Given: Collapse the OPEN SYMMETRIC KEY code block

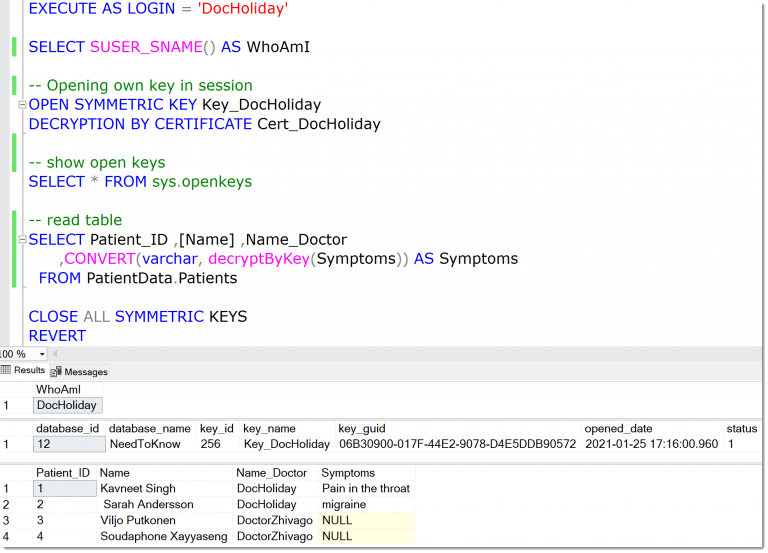Looking at the screenshot, I should [x=22, y=105].
